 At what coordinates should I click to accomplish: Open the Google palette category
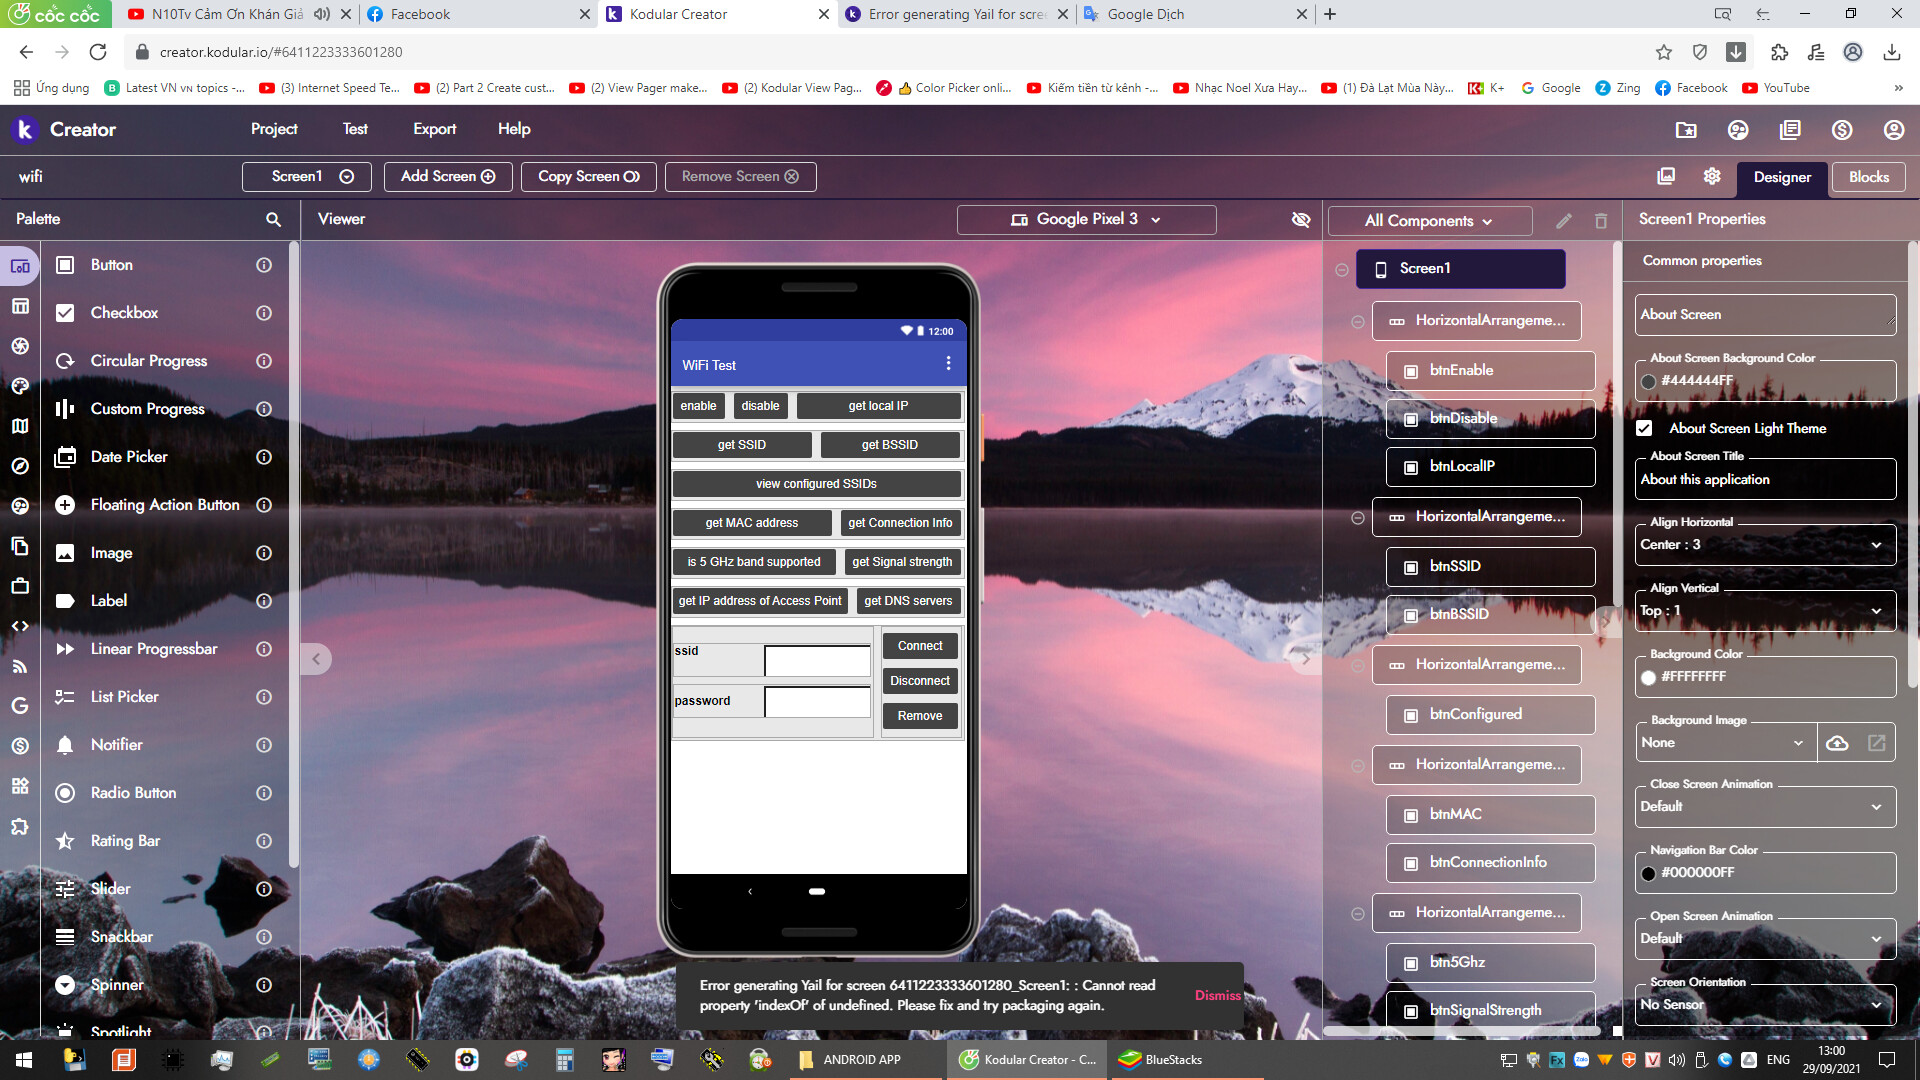click(20, 706)
